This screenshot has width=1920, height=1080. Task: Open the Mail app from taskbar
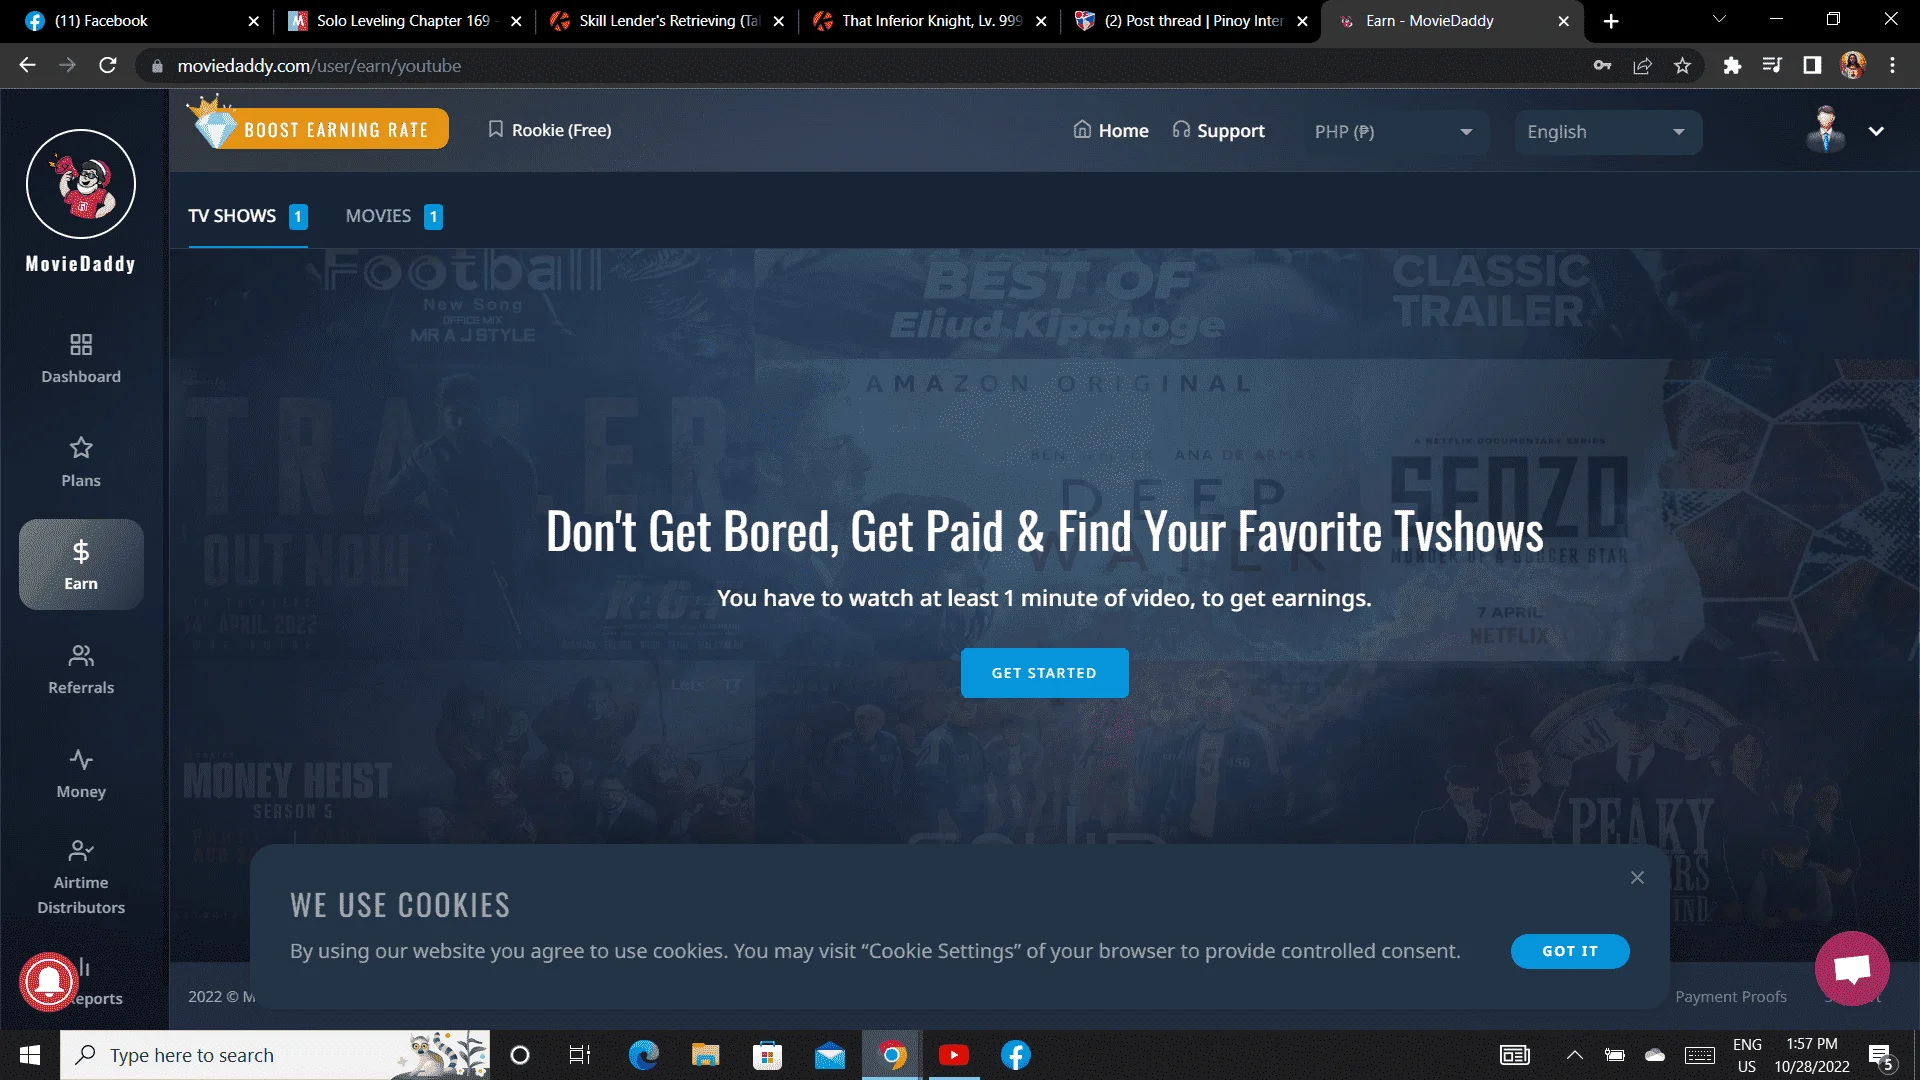coord(829,1055)
